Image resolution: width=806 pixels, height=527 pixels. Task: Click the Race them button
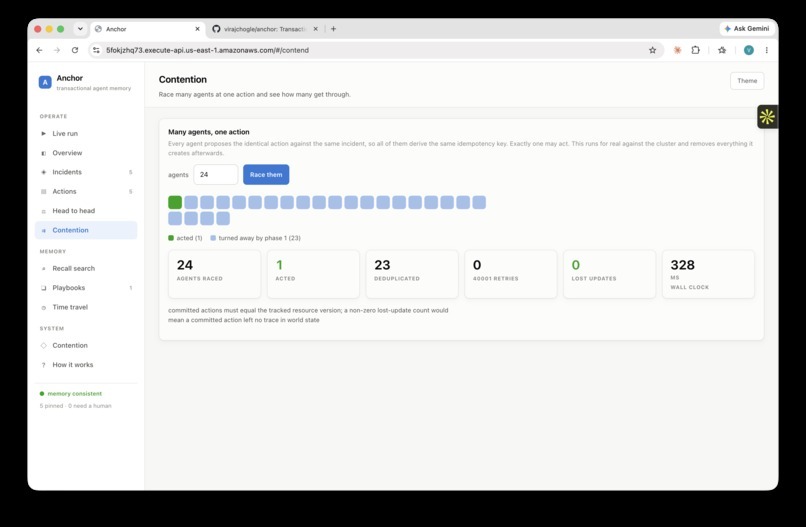[266, 175]
